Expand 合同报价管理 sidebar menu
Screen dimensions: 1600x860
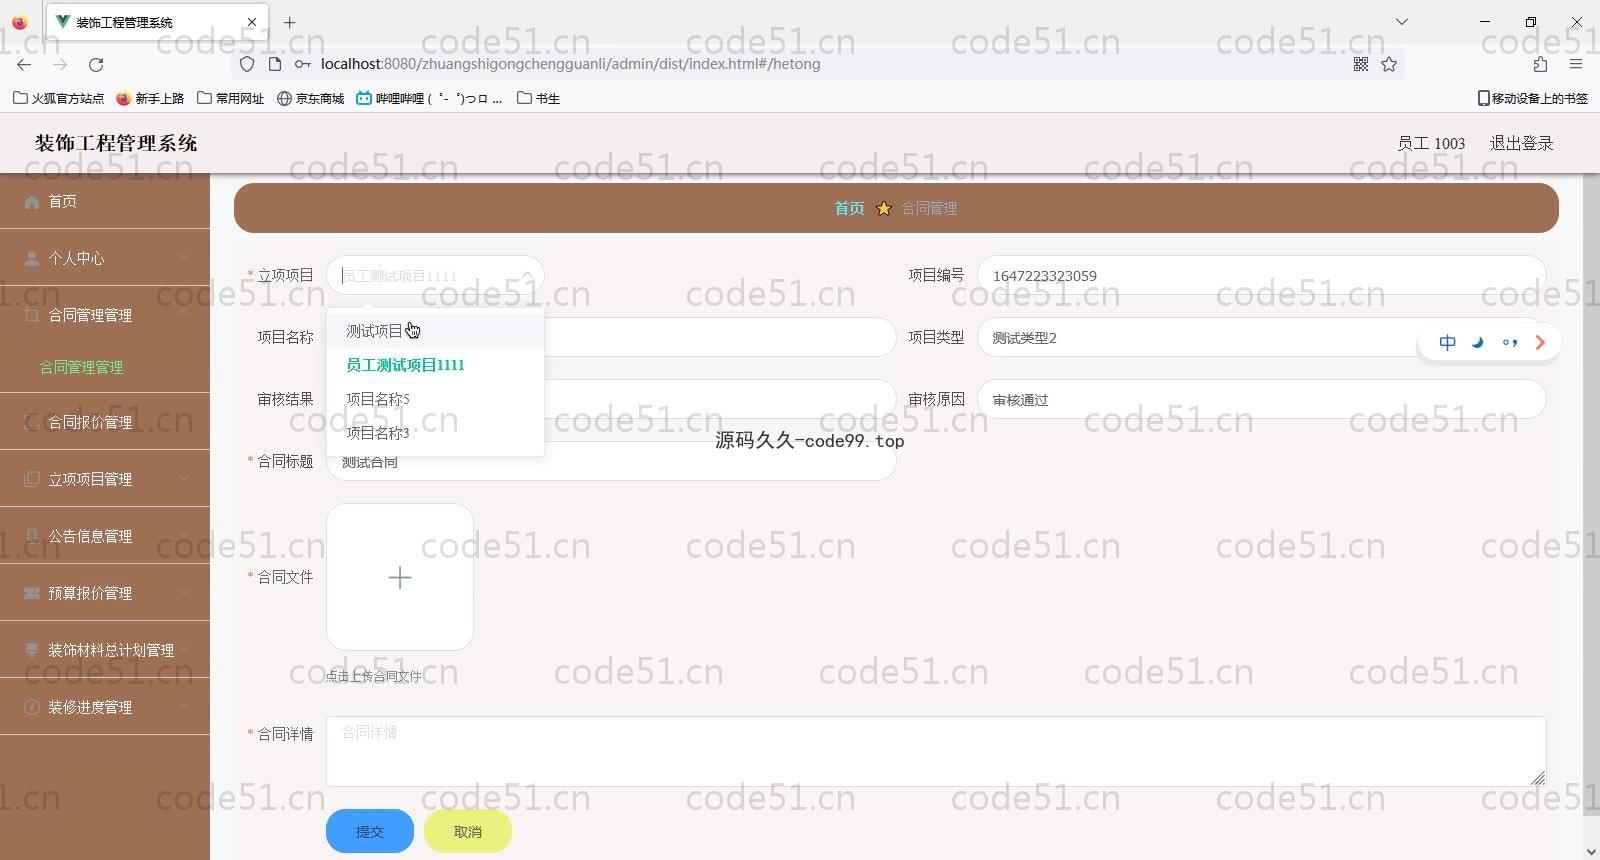coord(105,422)
